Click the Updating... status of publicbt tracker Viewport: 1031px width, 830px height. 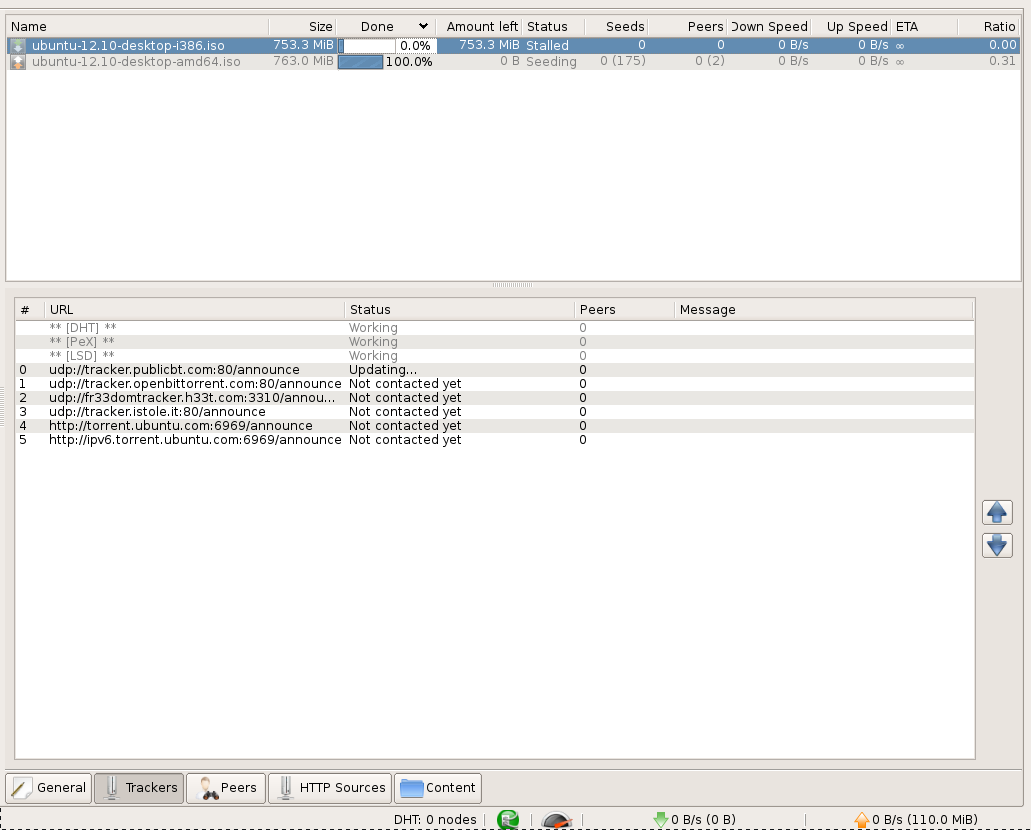383,370
